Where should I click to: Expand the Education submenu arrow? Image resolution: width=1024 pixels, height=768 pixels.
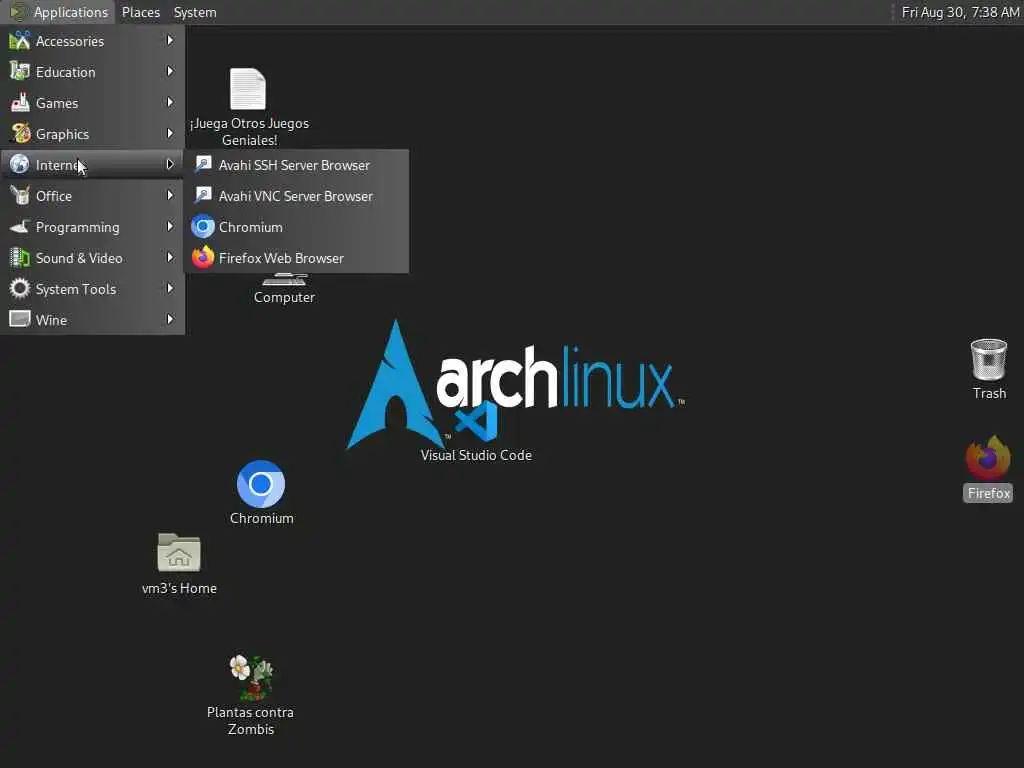coord(170,71)
